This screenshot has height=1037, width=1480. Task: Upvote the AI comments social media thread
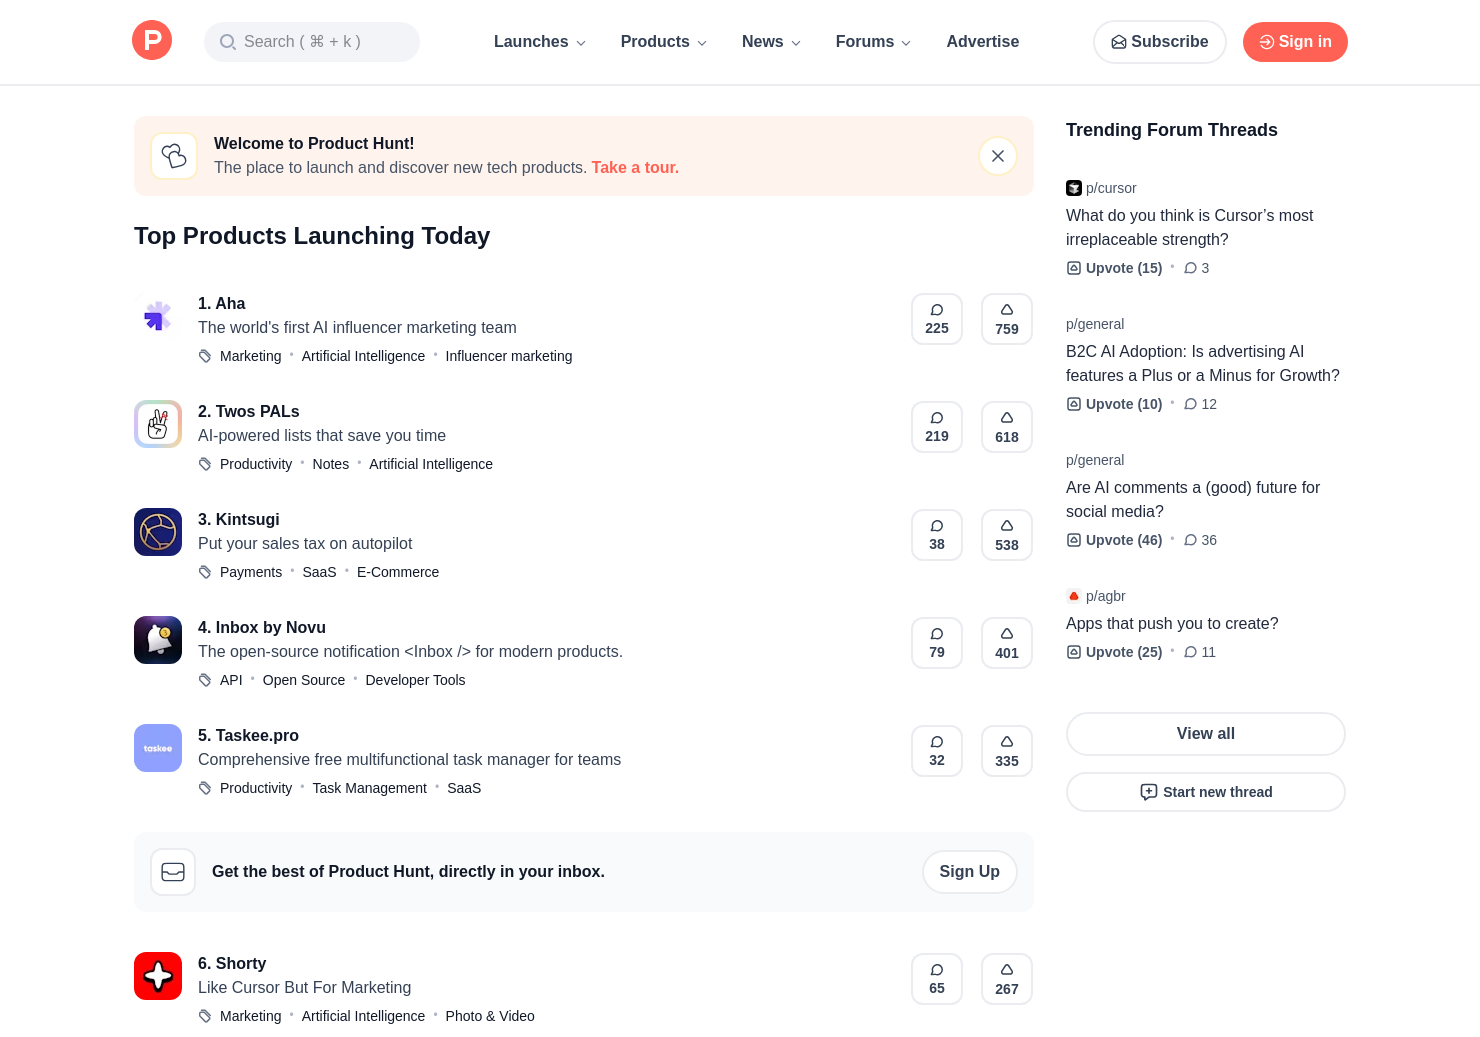[1114, 540]
